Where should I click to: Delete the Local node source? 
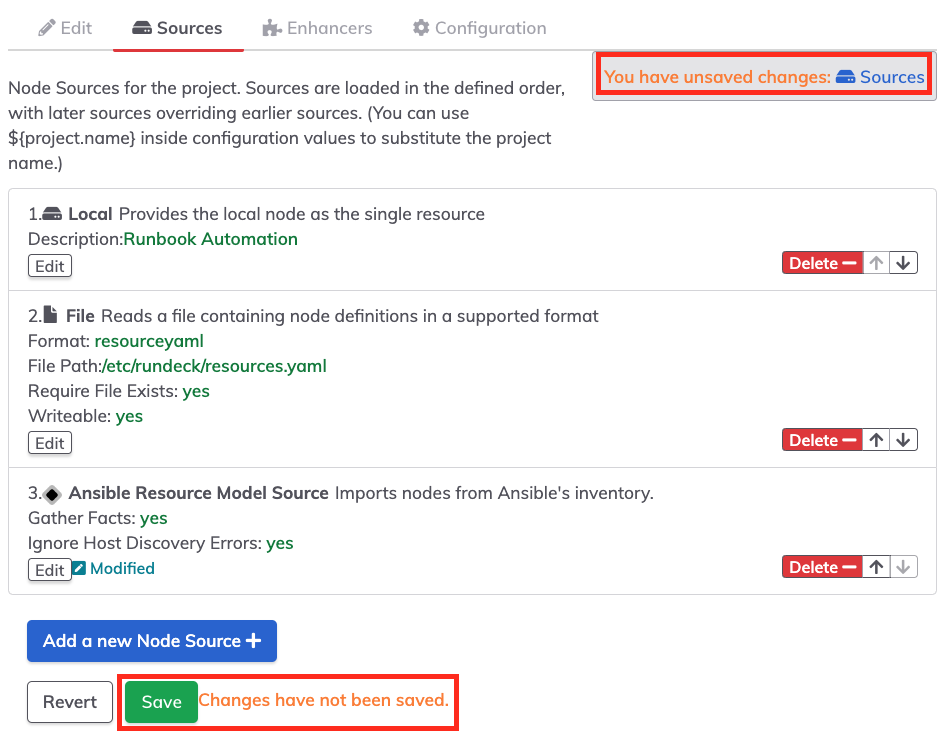coord(823,263)
